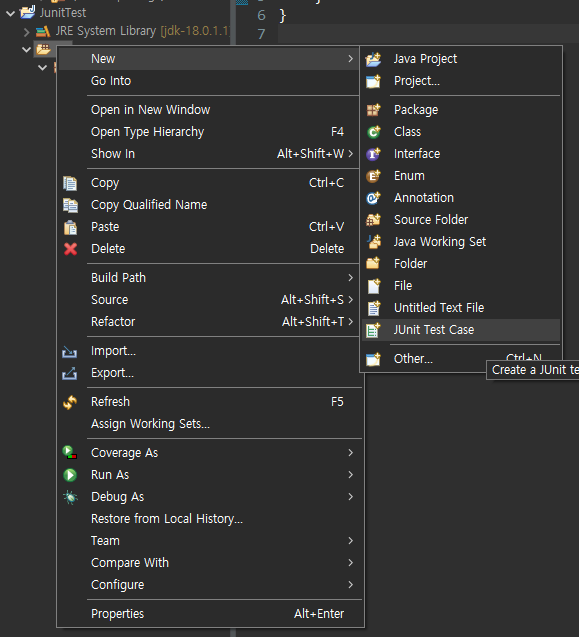Expand the Show In submenu arrow
This screenshot has height=637, width=579.
coord(350,154)
